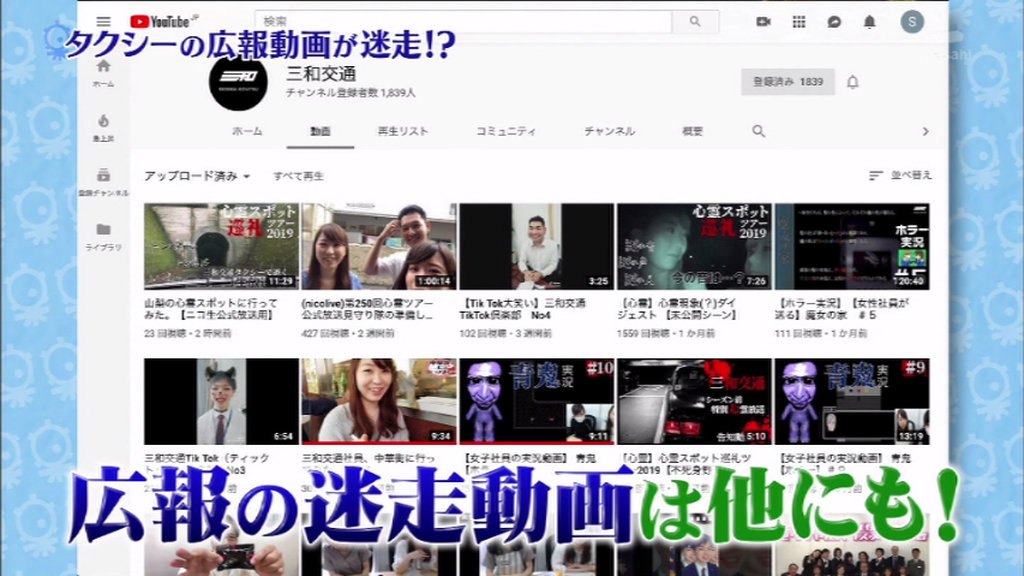Click すべて再生 play all link
This screenshot has height=576, width=1024.
click(298, 176)
